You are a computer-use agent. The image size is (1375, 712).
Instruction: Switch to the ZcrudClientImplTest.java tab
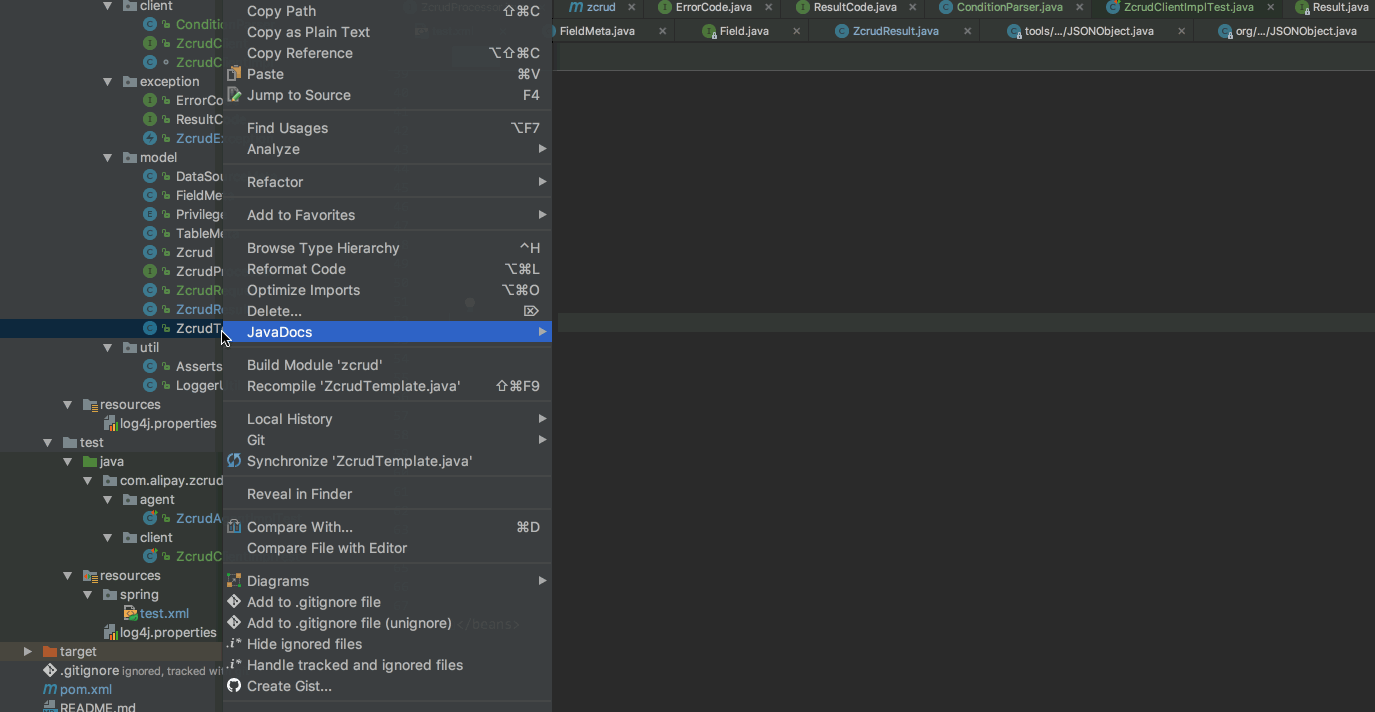pos(1188,7)
